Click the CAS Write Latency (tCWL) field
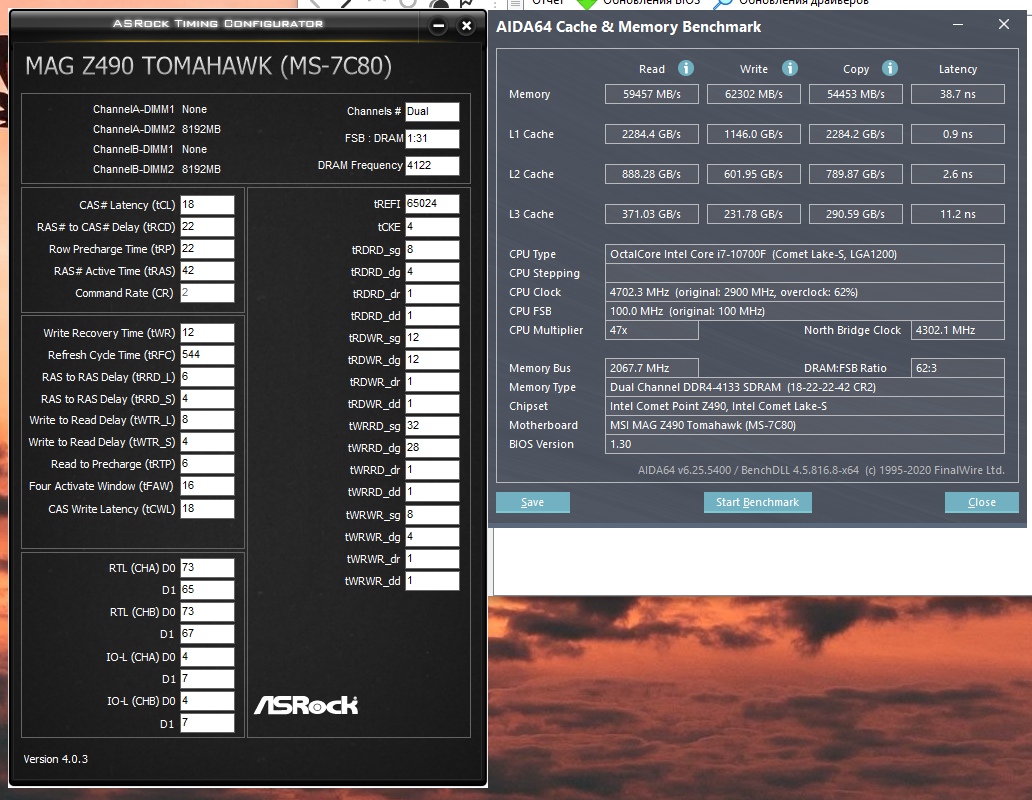 tap(207, 509)
